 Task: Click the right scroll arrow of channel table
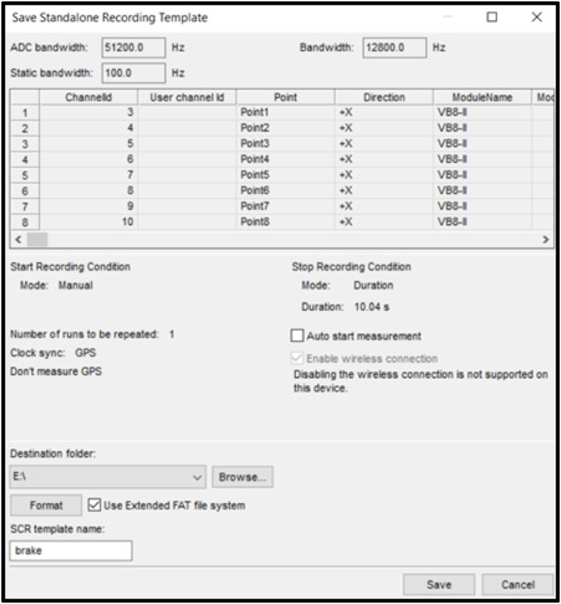coord(545,239)
